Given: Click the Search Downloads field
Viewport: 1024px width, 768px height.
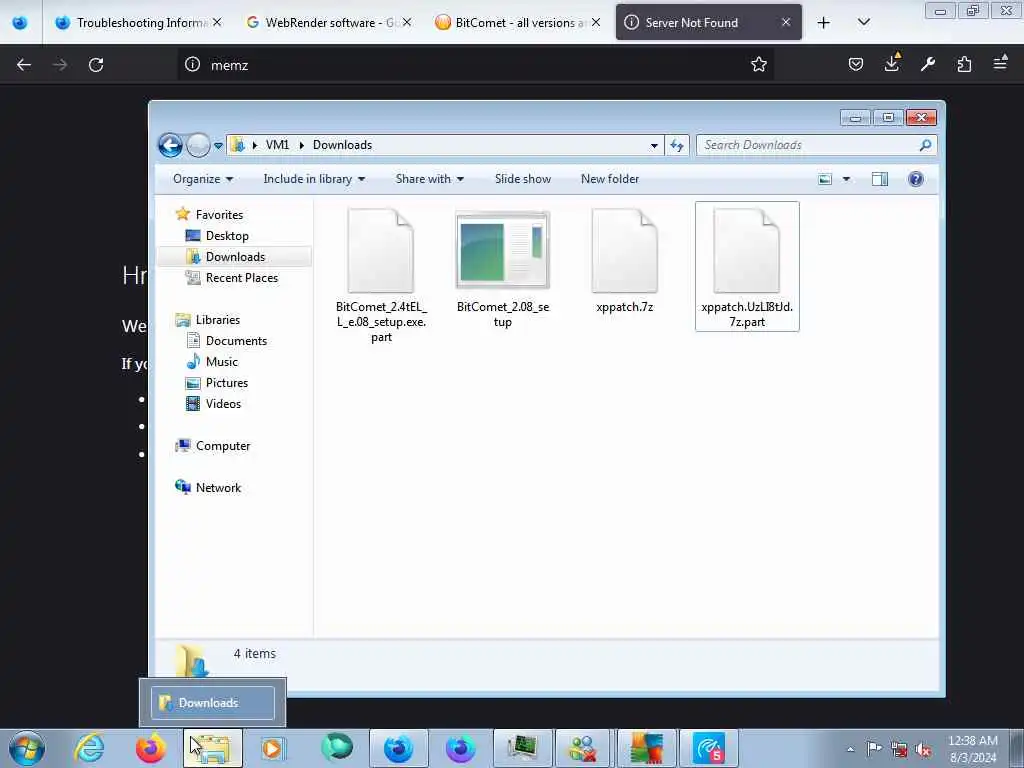Looking at the screenshot, I should click(816, 145).
